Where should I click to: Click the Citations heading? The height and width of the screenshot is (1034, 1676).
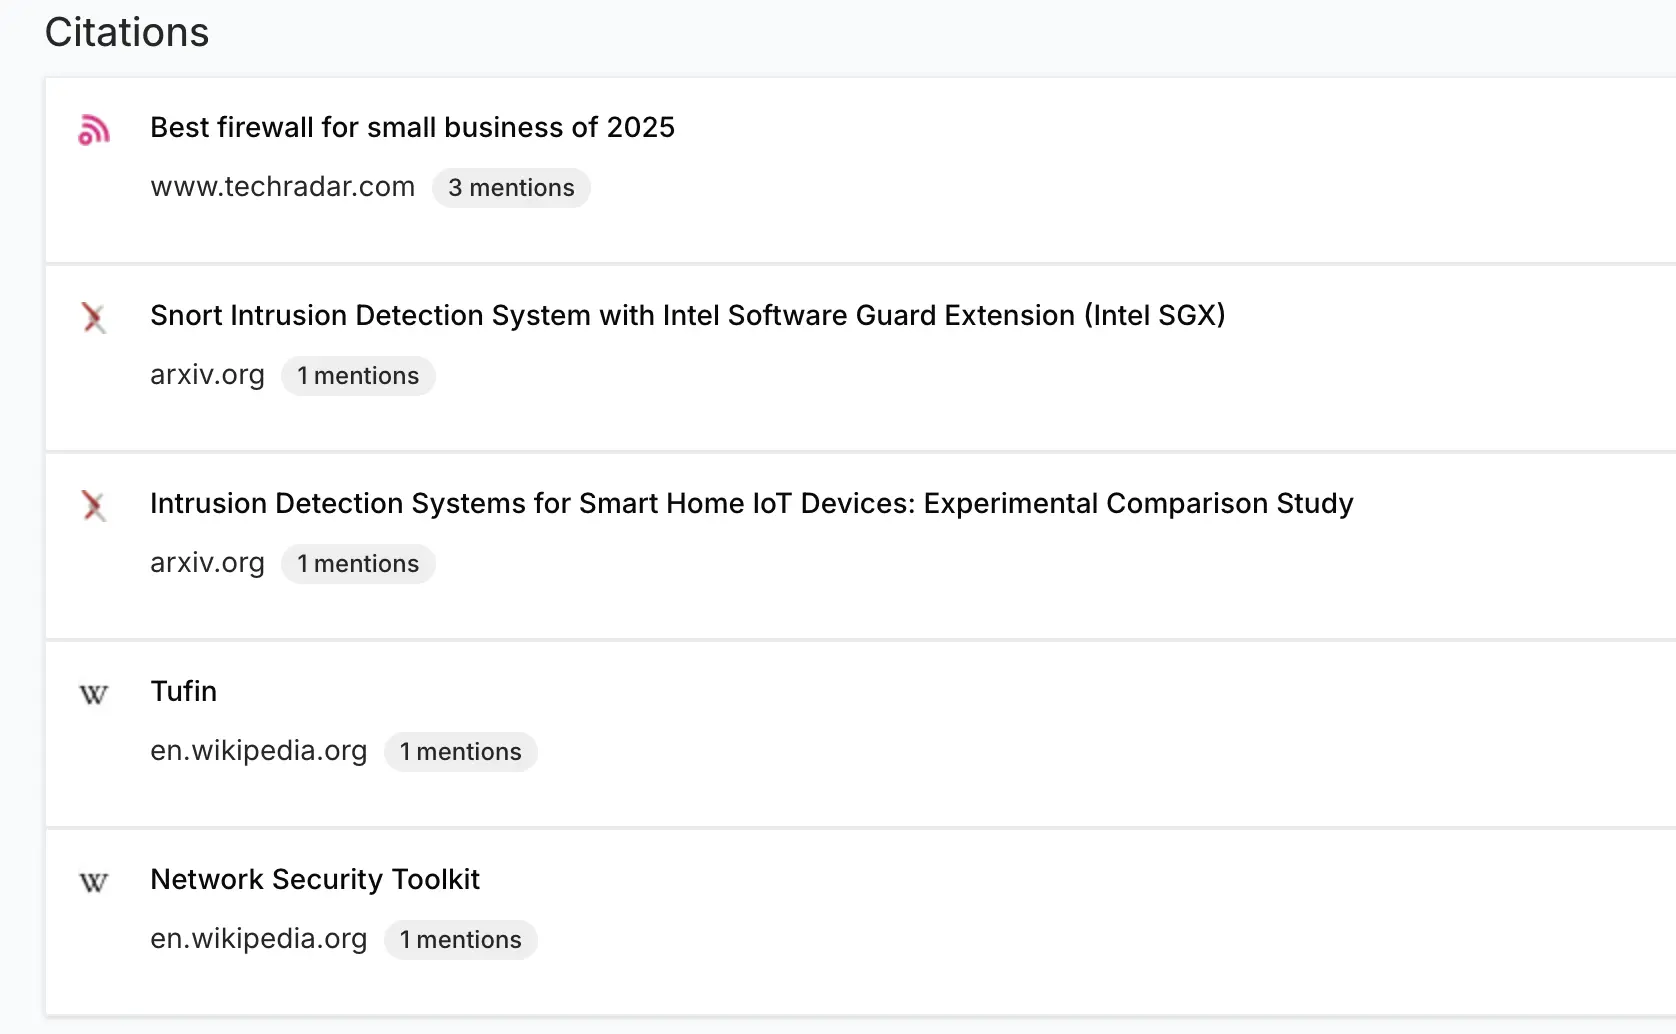point(127,32)
